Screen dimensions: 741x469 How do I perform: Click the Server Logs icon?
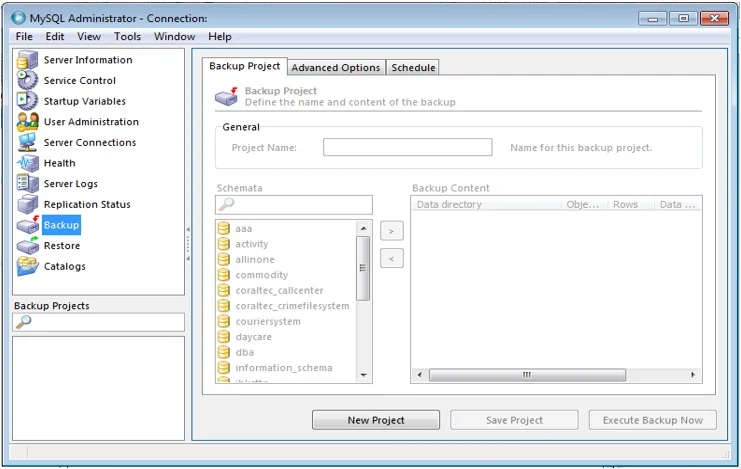click(x=27, y=183)
